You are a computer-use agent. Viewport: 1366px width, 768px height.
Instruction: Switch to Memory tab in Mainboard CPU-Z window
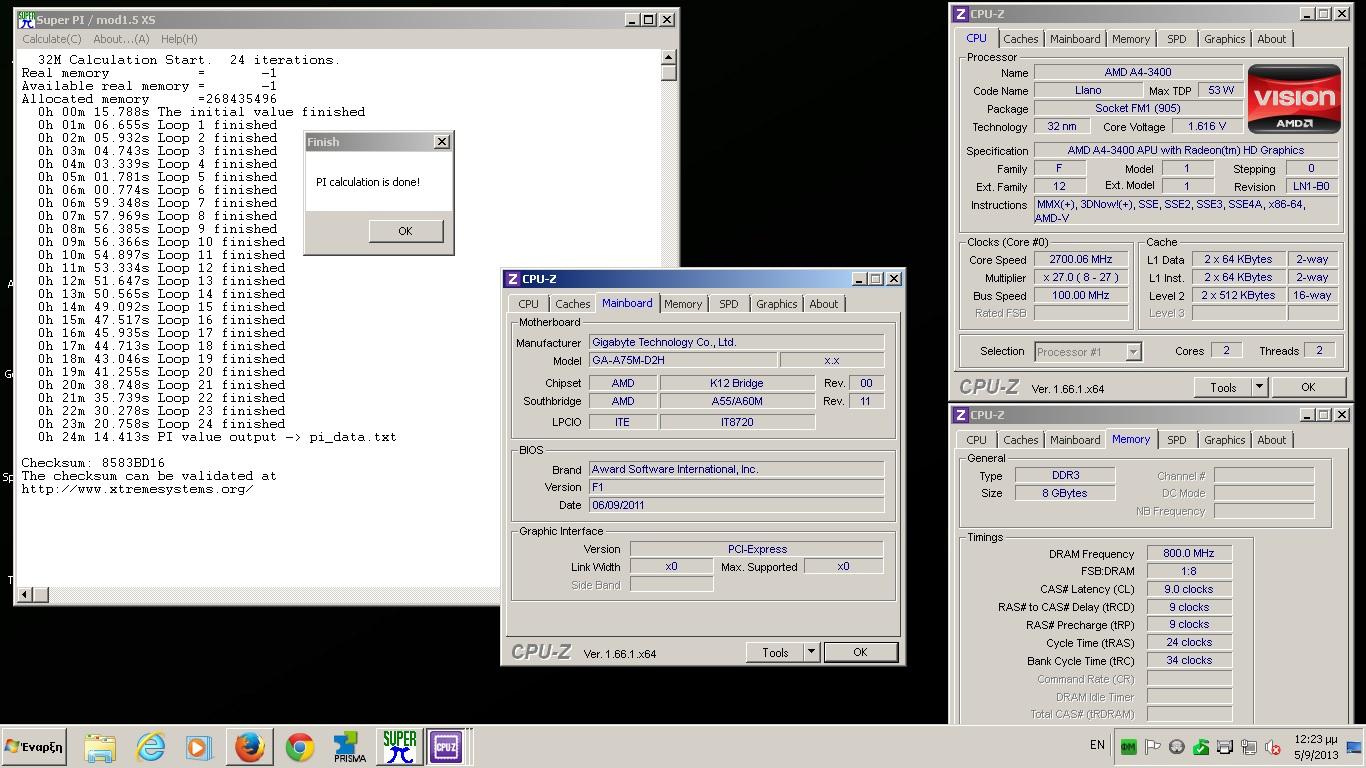pos(683,304)
